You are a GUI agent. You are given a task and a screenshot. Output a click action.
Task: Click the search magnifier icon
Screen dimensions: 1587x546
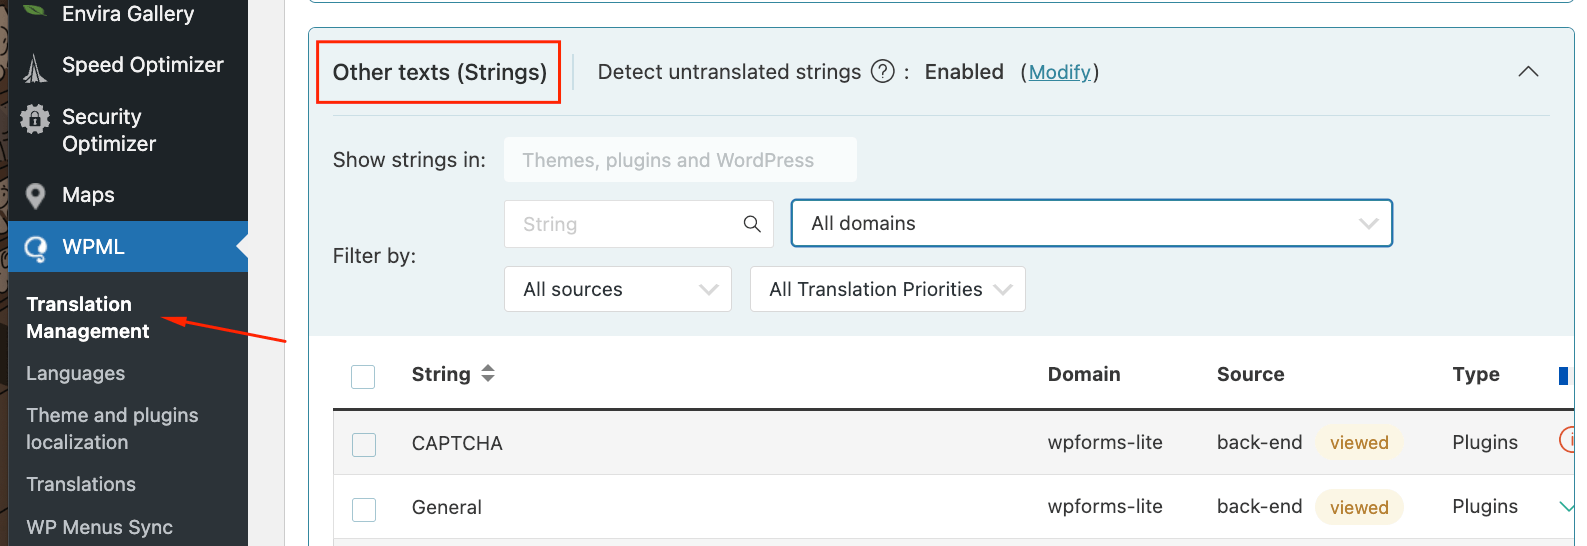tap(752, 224)
